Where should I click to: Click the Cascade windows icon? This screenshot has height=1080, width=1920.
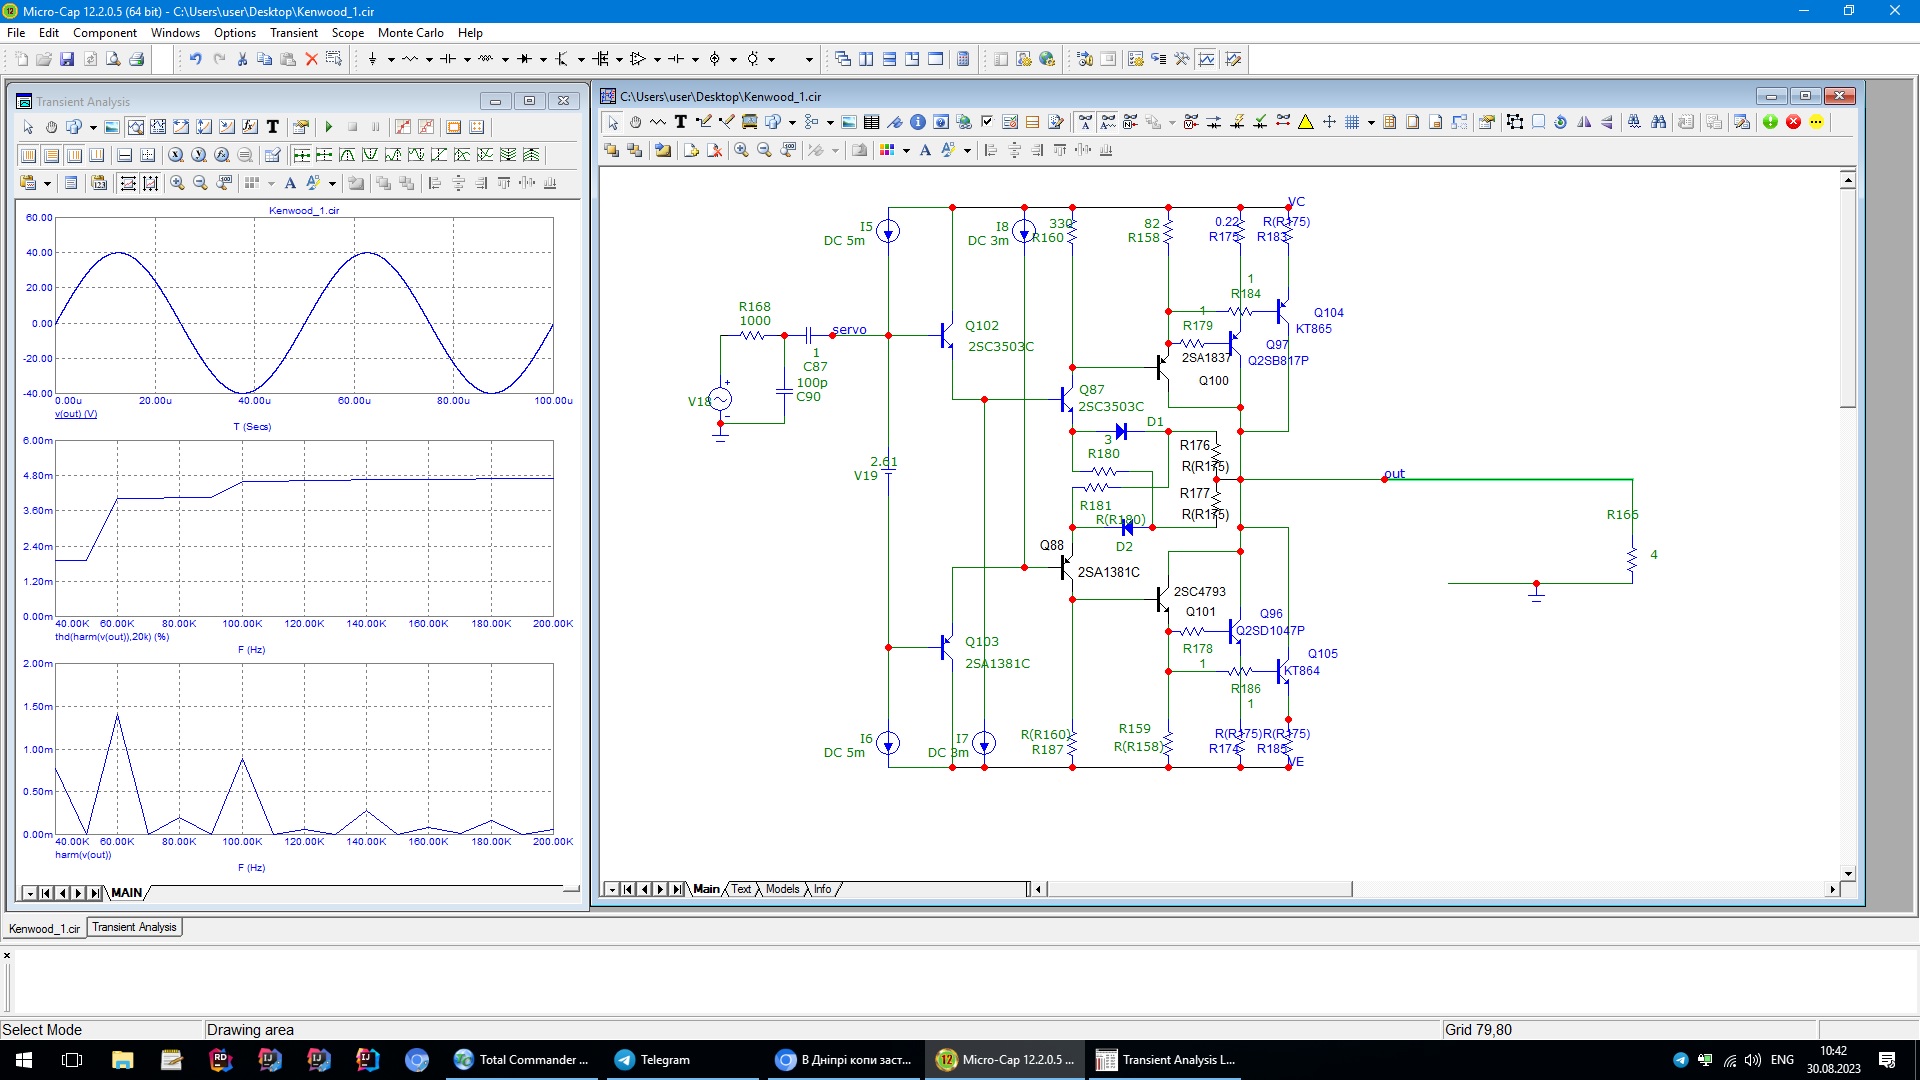(843, 59)
